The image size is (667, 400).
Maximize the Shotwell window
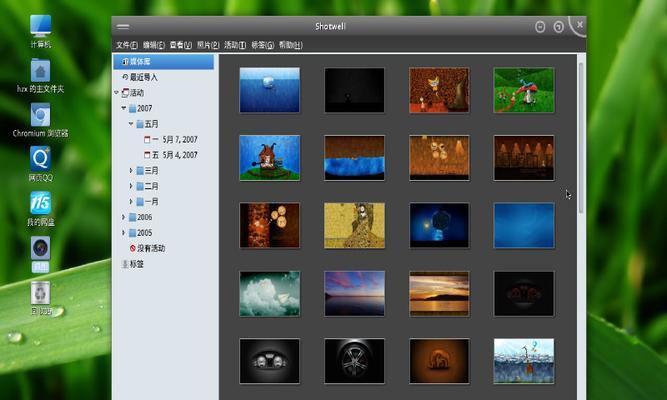click(x=559, y=27)
